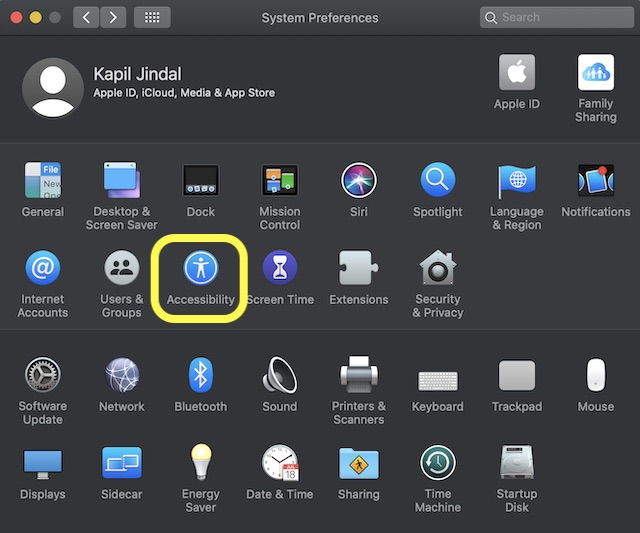The image size is (640, 533).
Task: Click the Show All grid button
Action: coord(152,17)
